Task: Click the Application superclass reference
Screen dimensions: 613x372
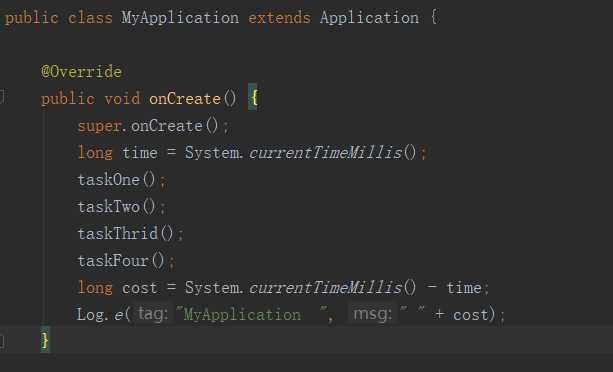Action: (369, 18)
